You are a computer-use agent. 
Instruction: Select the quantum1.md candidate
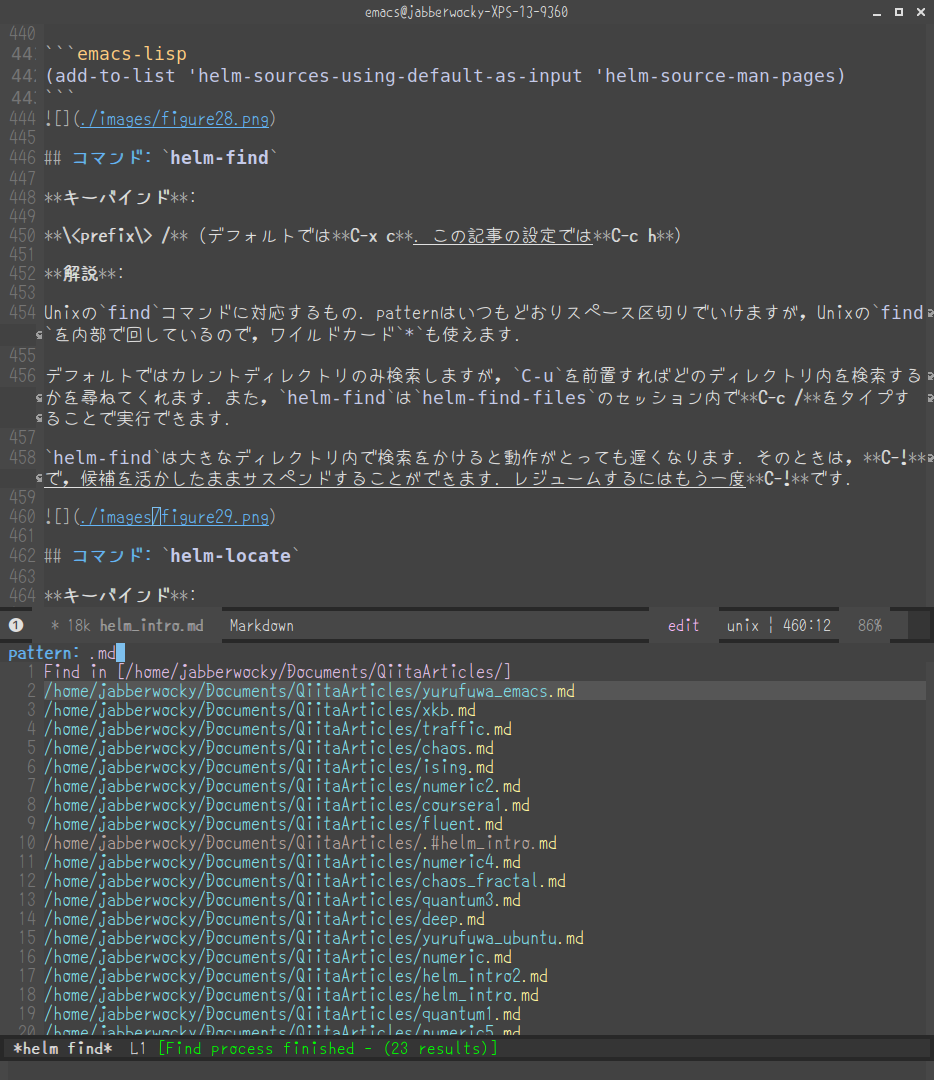282,1014
